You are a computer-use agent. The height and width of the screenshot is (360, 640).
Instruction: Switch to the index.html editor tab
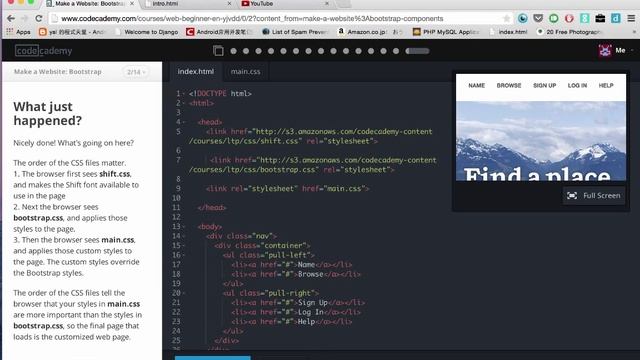click(196, 71)
